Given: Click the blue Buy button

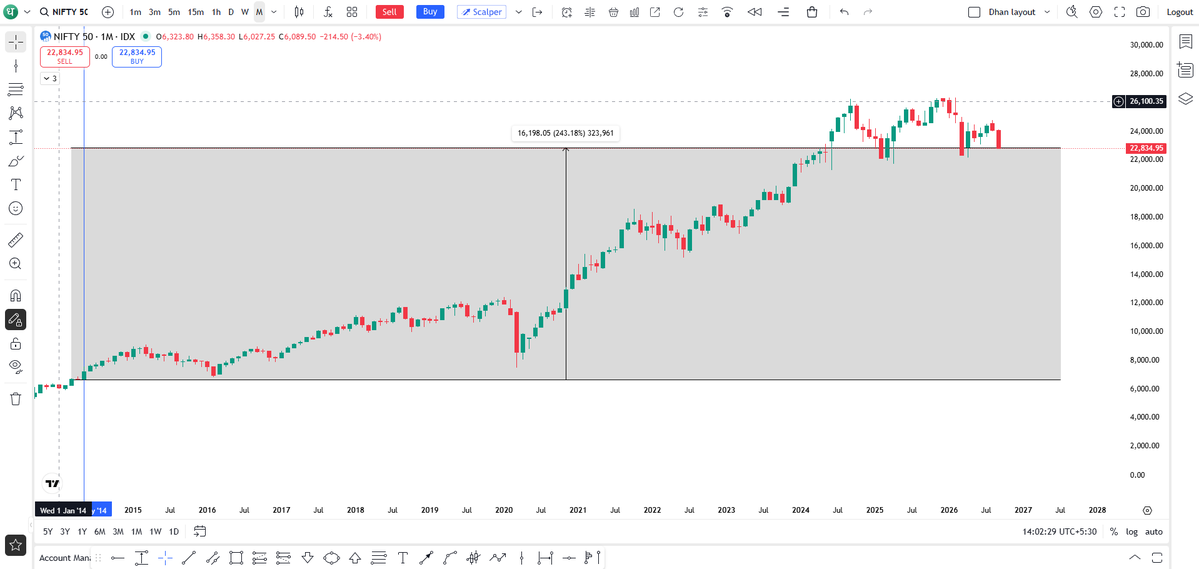Looking at the screenshot, I should click(430, 12).
